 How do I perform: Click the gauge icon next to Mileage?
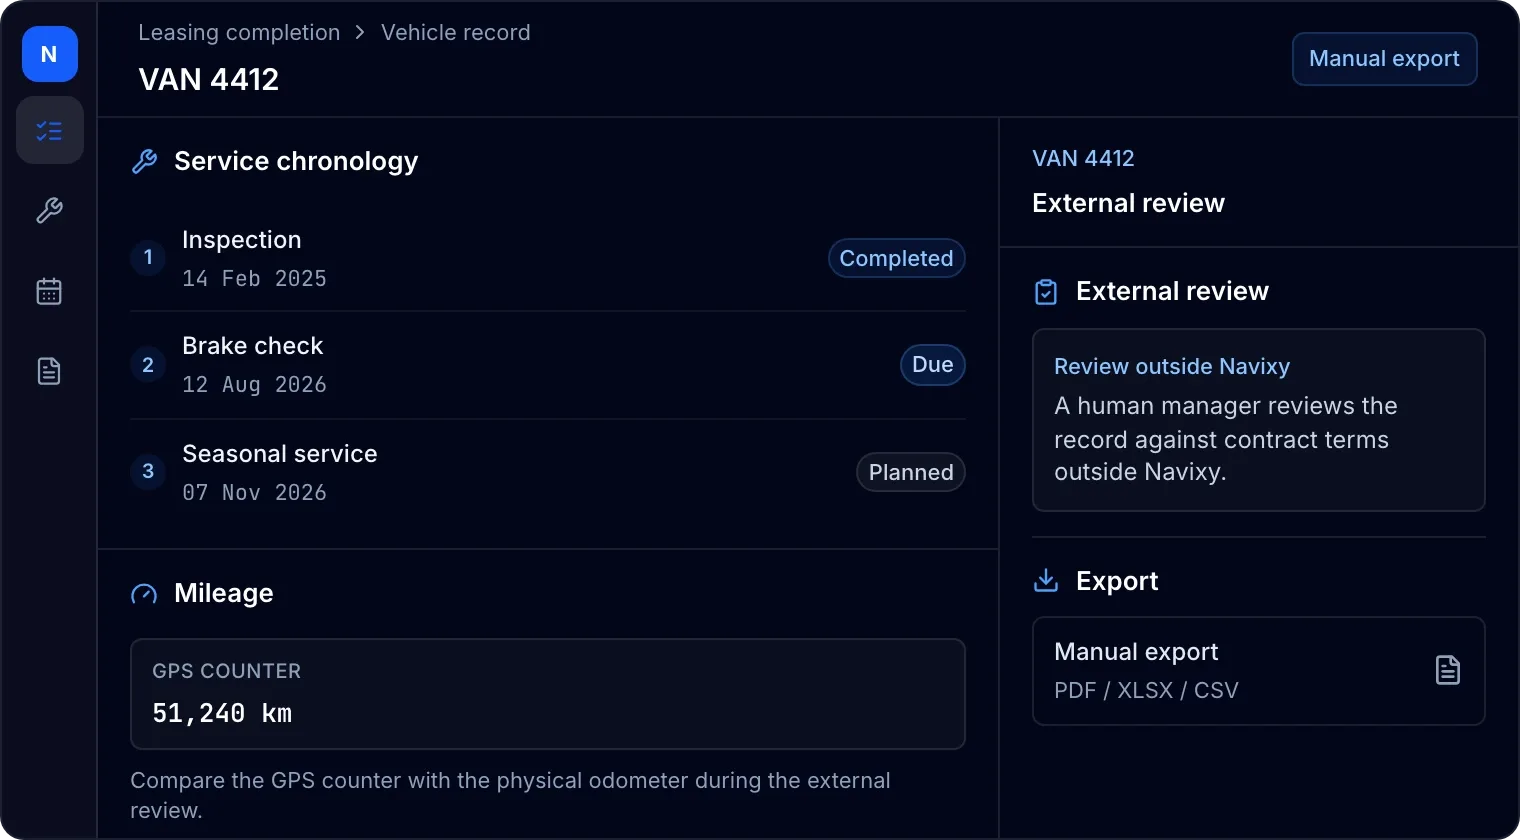[144, 594]
